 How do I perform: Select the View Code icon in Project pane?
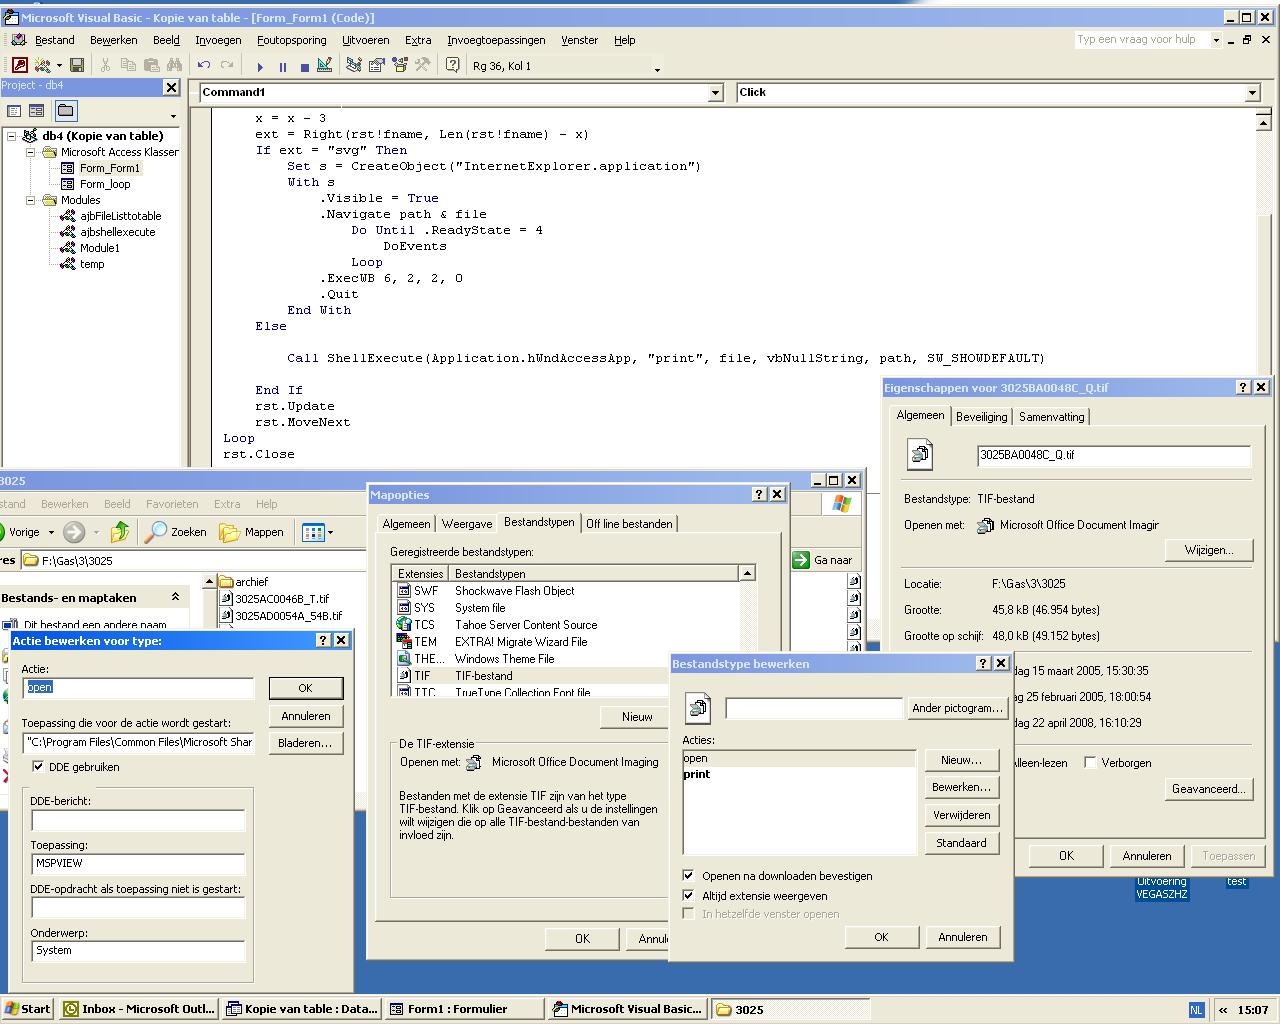(13, 110)
